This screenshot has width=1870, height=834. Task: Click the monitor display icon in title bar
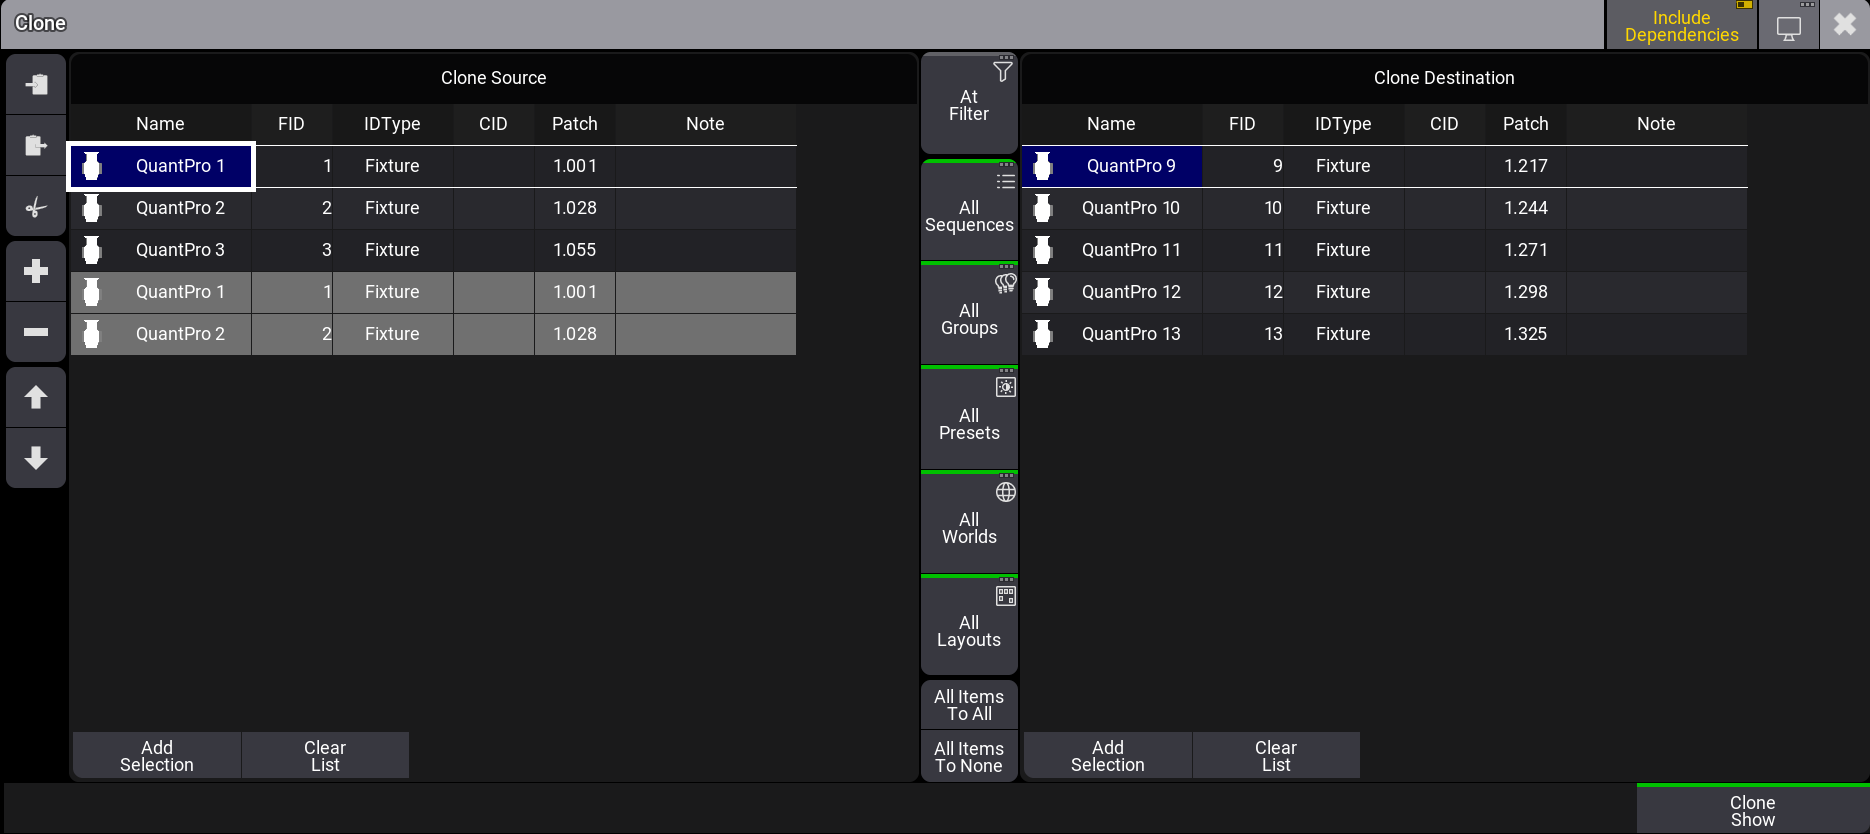1789,25
